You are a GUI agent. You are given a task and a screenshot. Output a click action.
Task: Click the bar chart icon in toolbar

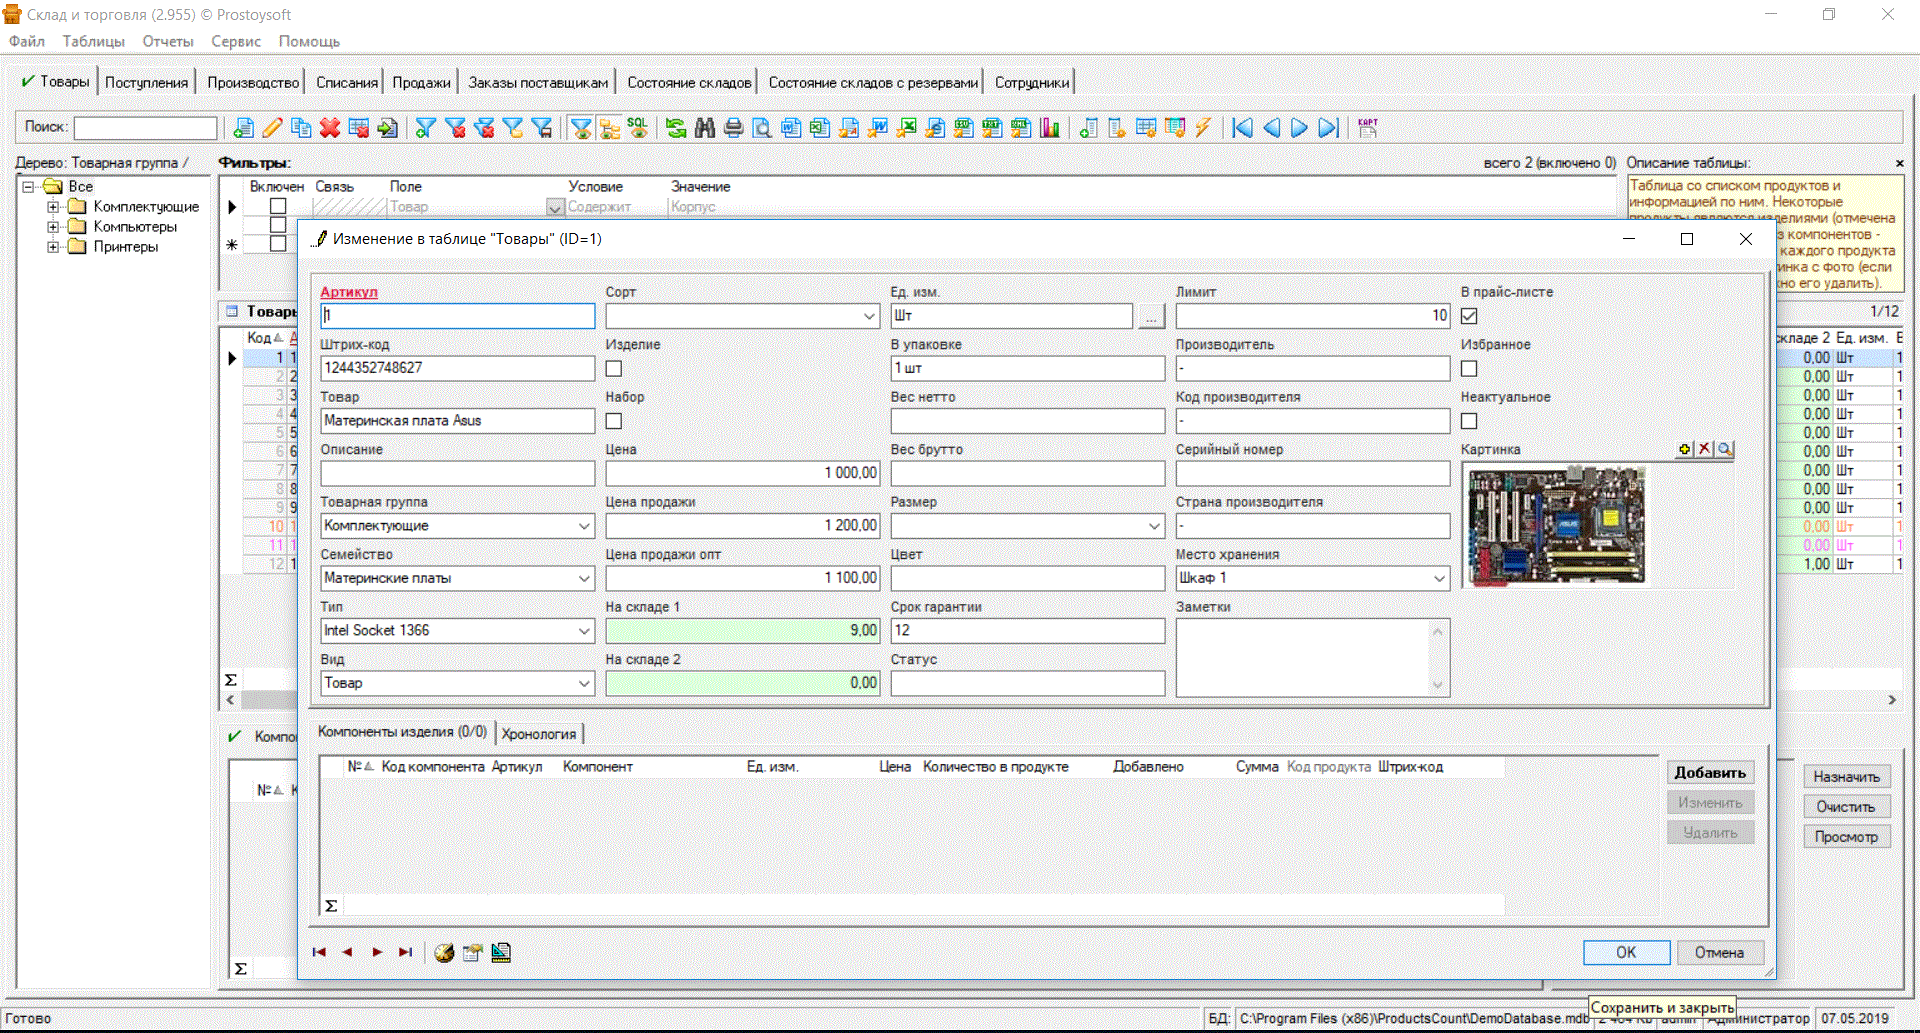(1049, 128)
